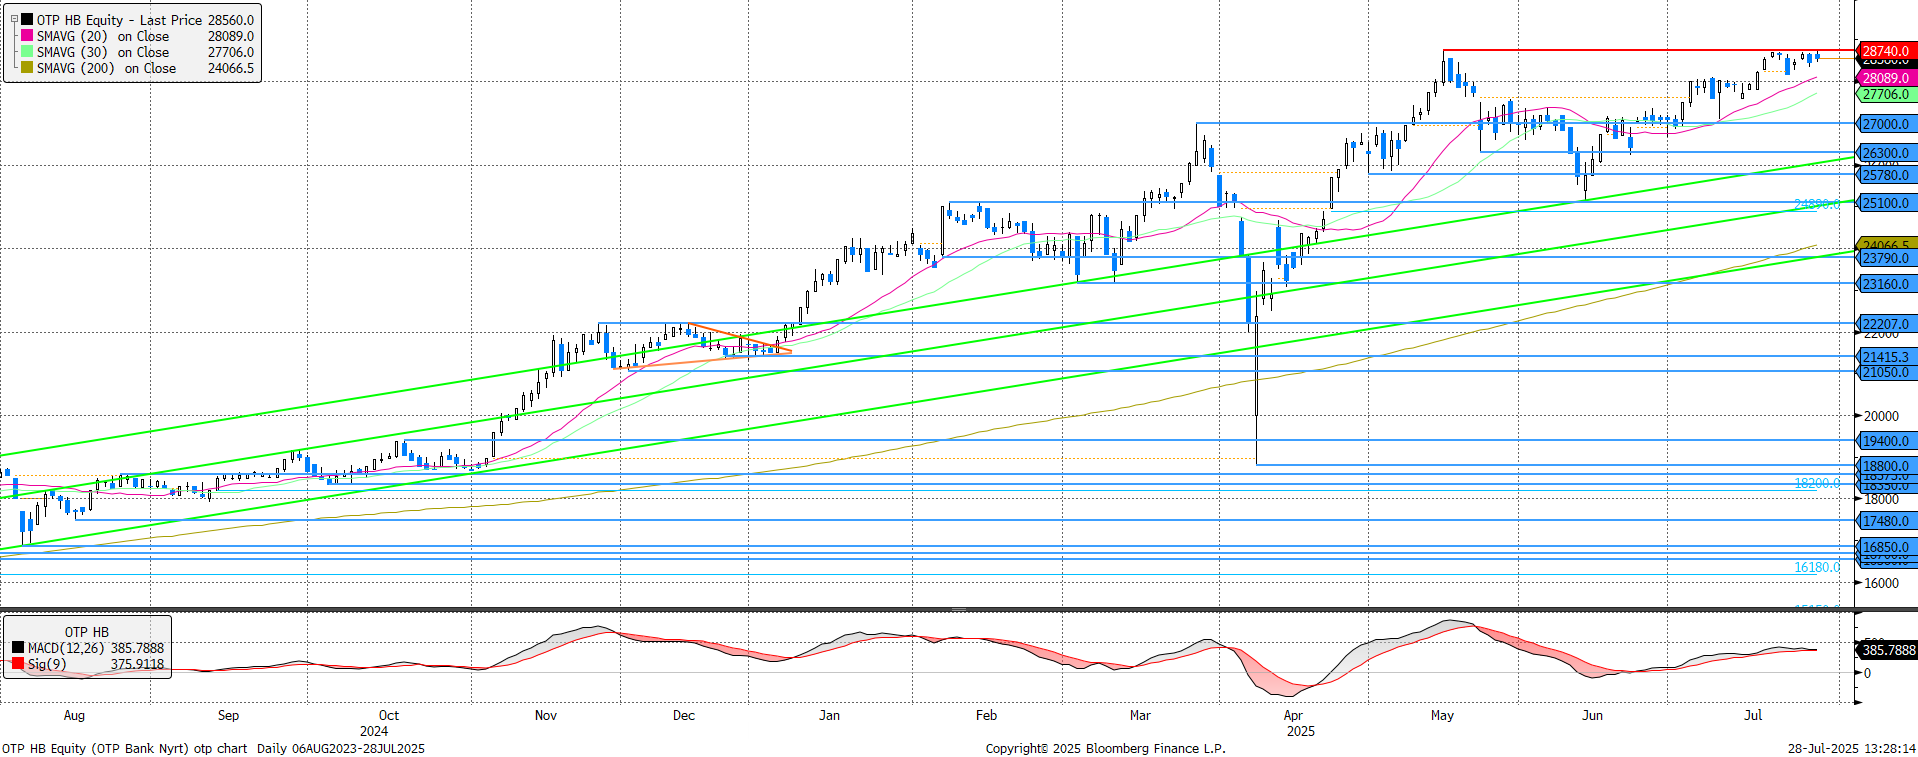Click the cyan '16180.0' annotation text

point(1816,567)
